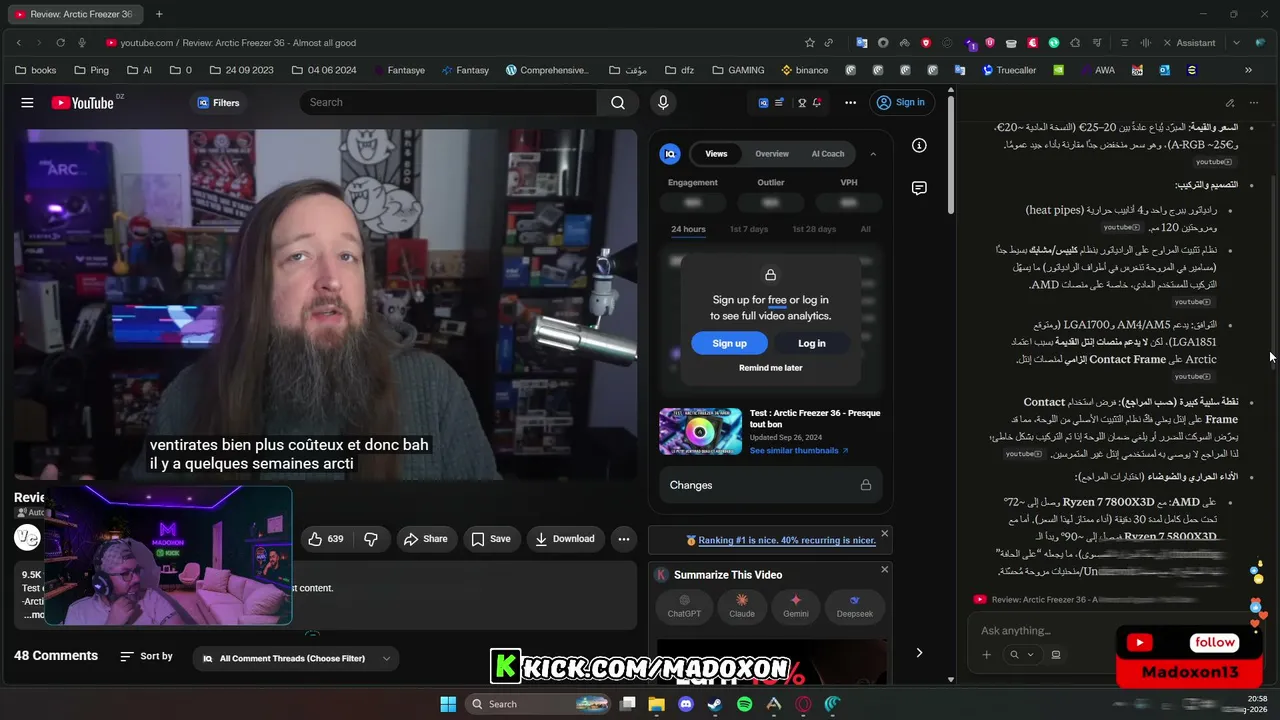The height and width of the screenshot is (720, 1280).
Task: Sign in to YouTube
Action: coord(900,102)
